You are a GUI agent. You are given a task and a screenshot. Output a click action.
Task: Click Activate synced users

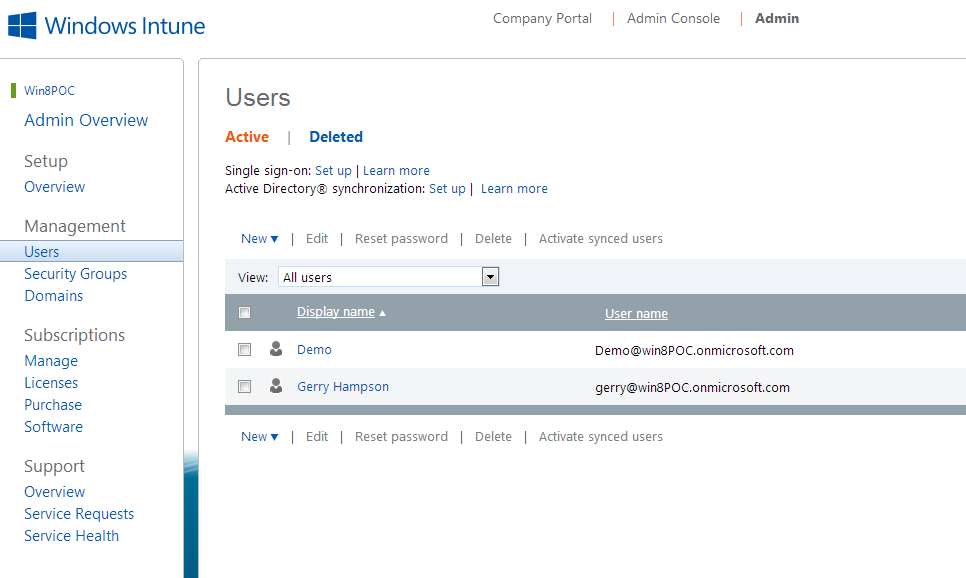(x=600, y=238)
